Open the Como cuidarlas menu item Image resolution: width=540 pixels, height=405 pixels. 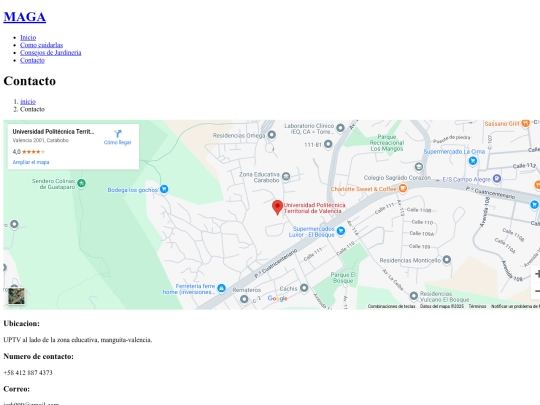pos(41,45)
